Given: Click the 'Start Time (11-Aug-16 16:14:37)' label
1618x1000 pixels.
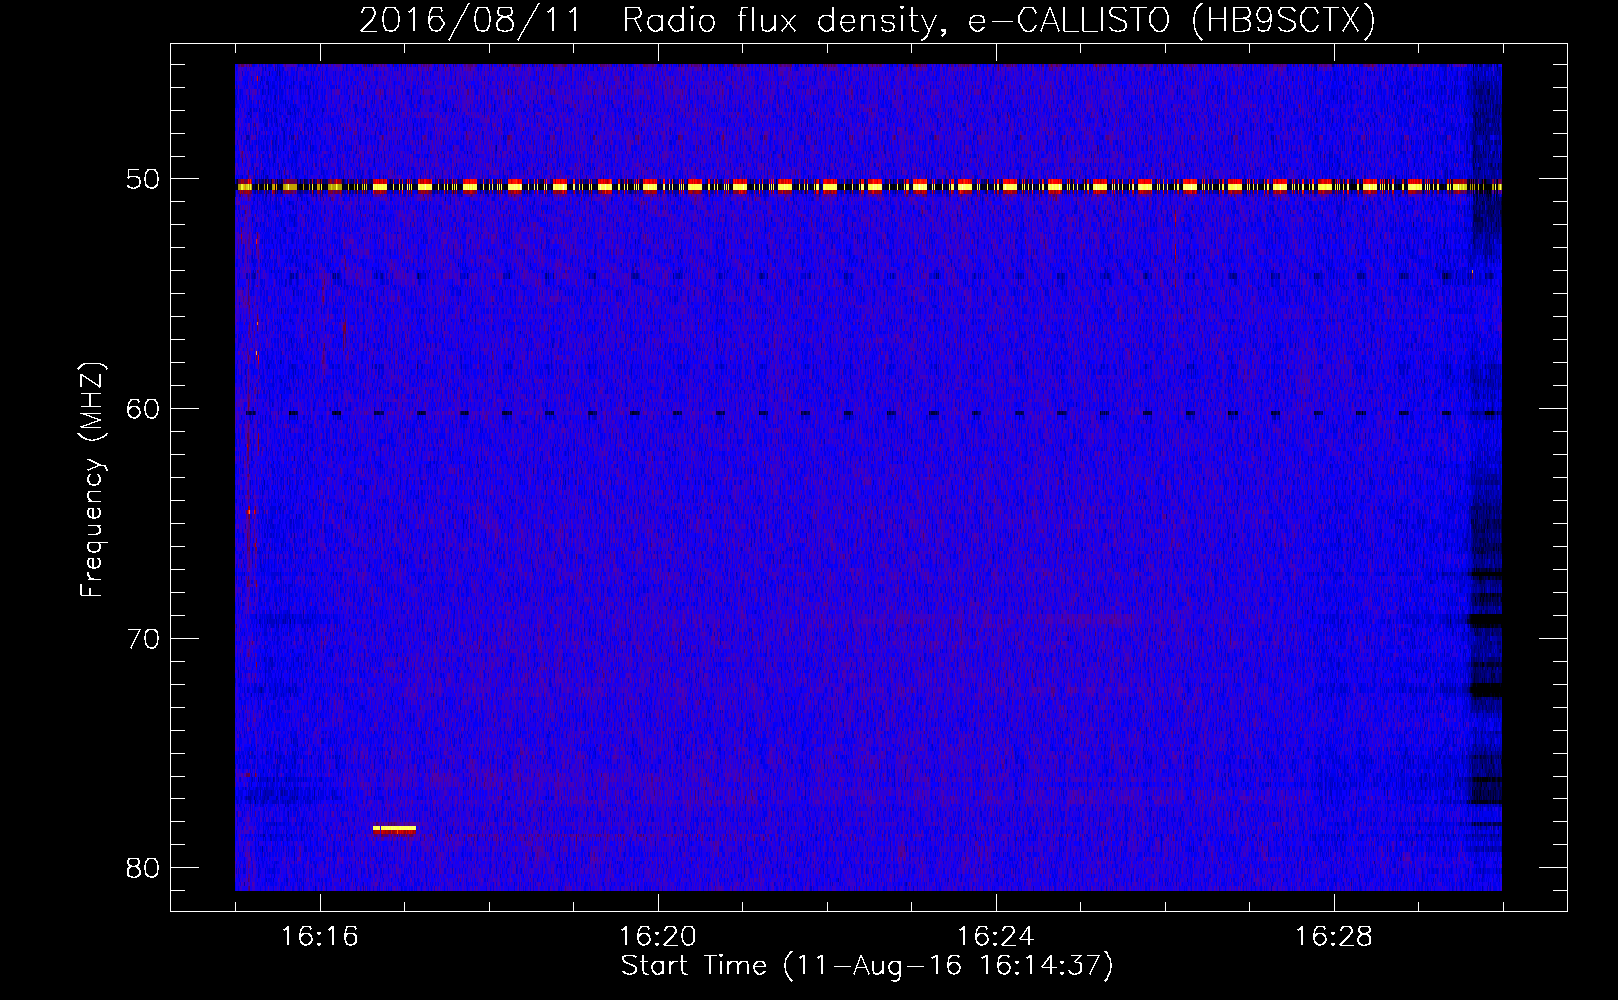Looking at the screenshot, I should 867,966.
